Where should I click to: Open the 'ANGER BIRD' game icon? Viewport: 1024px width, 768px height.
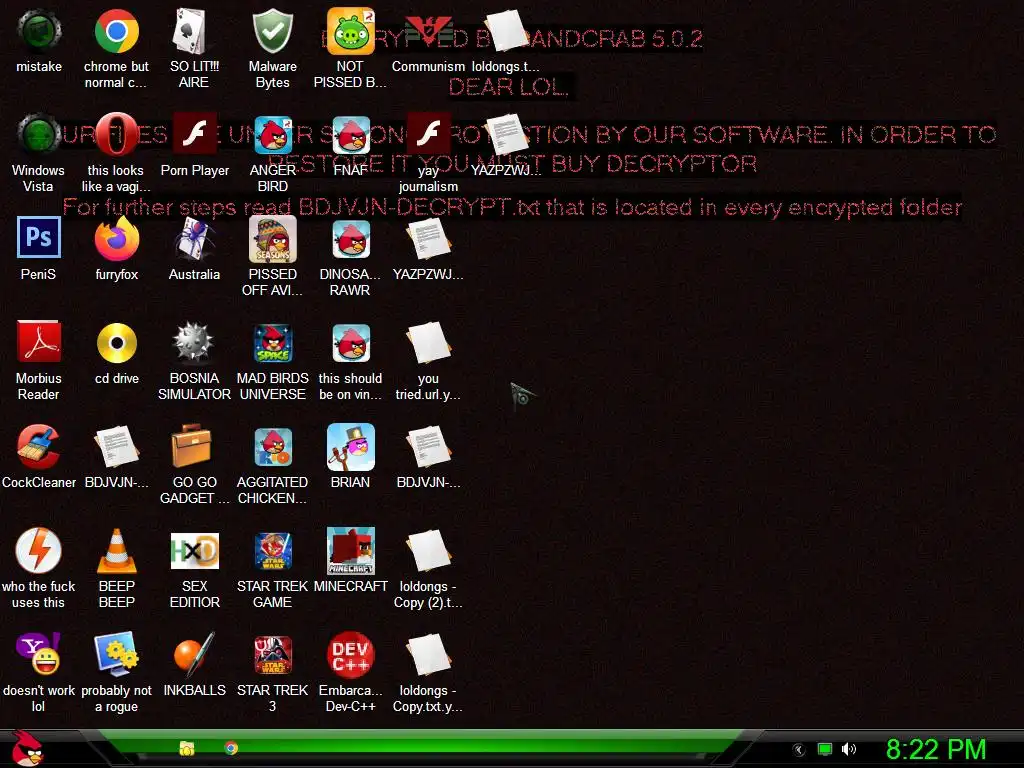point(272,135)
